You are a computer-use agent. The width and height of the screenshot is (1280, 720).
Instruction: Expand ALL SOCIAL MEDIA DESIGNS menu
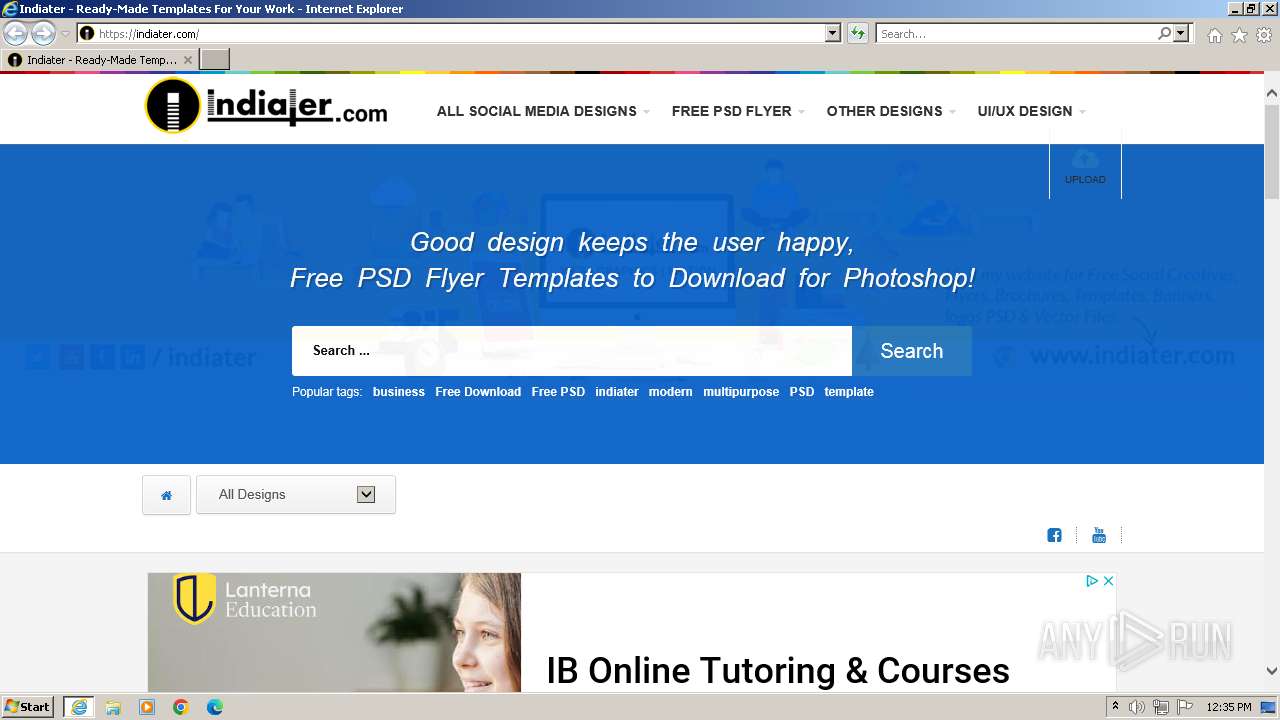pos(543,111)
